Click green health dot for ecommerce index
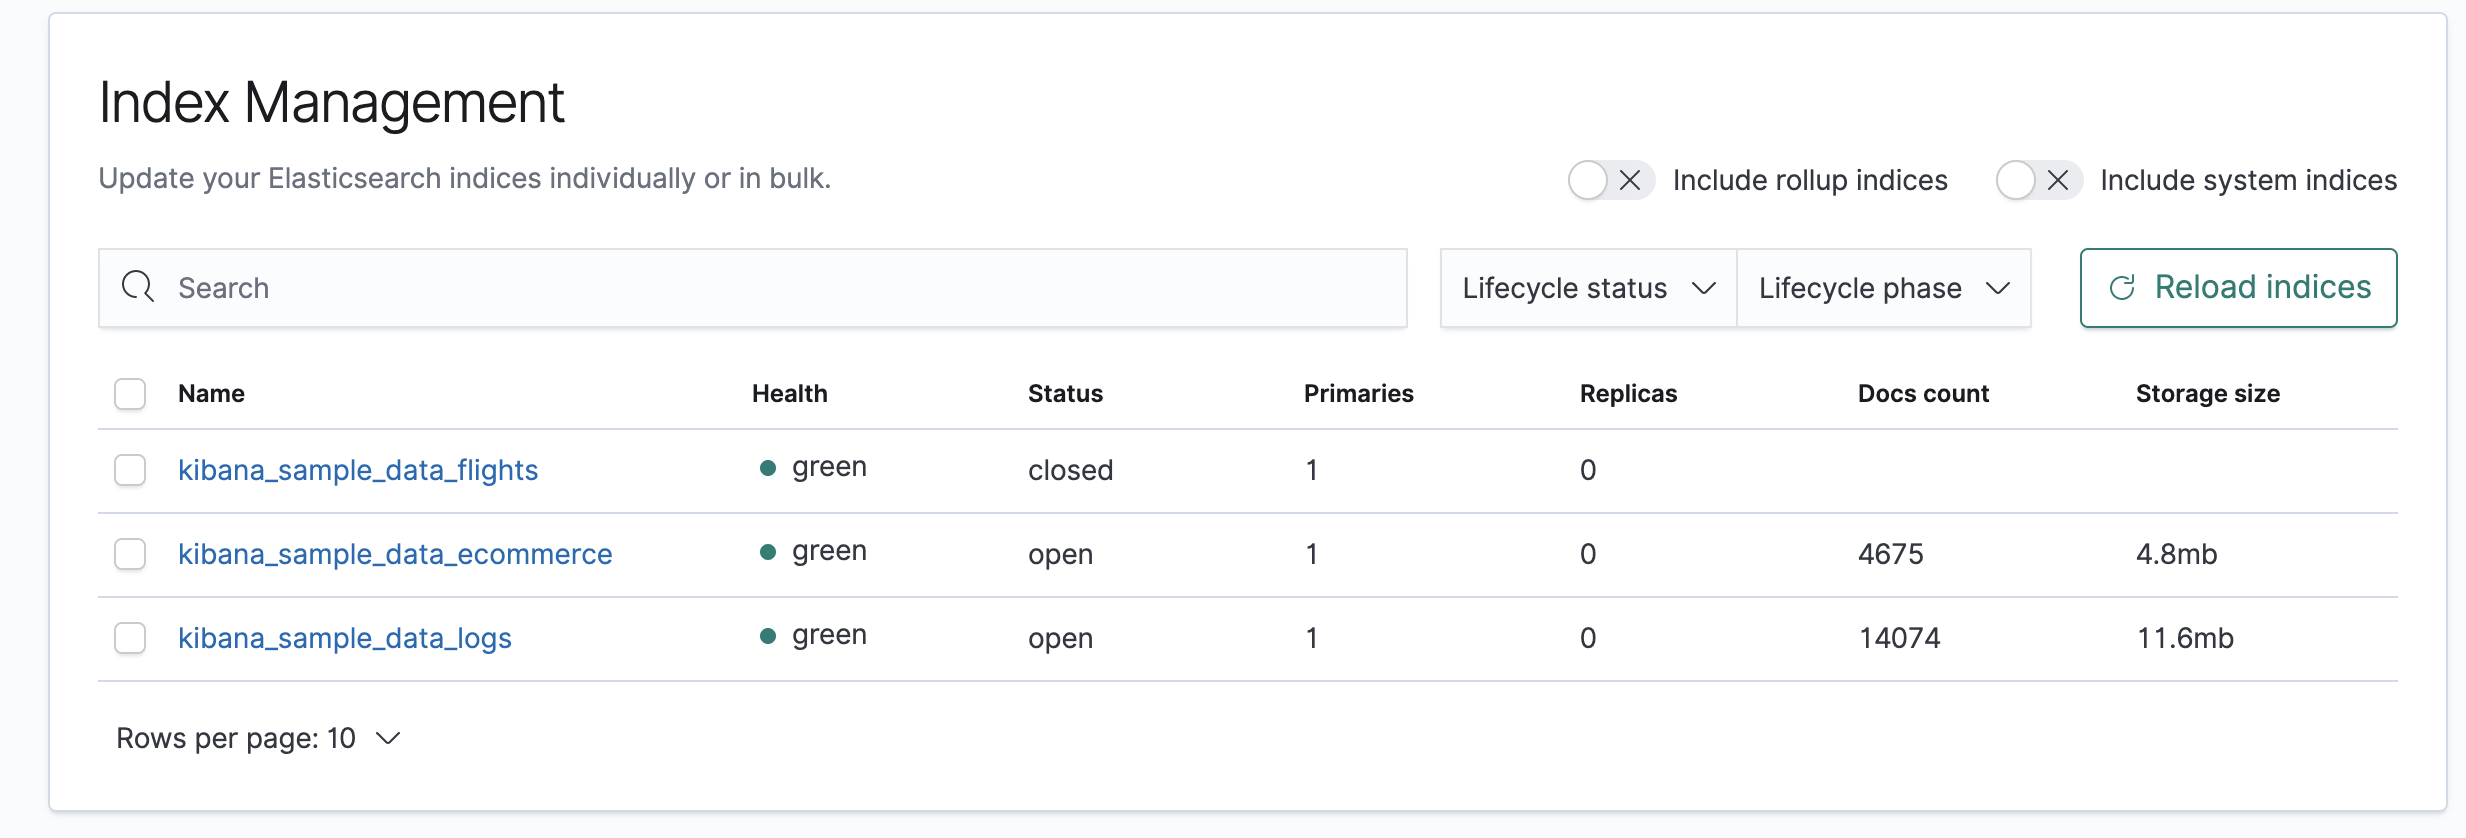This screenshot has width=2466, height=838. click(x=768, y=552)
